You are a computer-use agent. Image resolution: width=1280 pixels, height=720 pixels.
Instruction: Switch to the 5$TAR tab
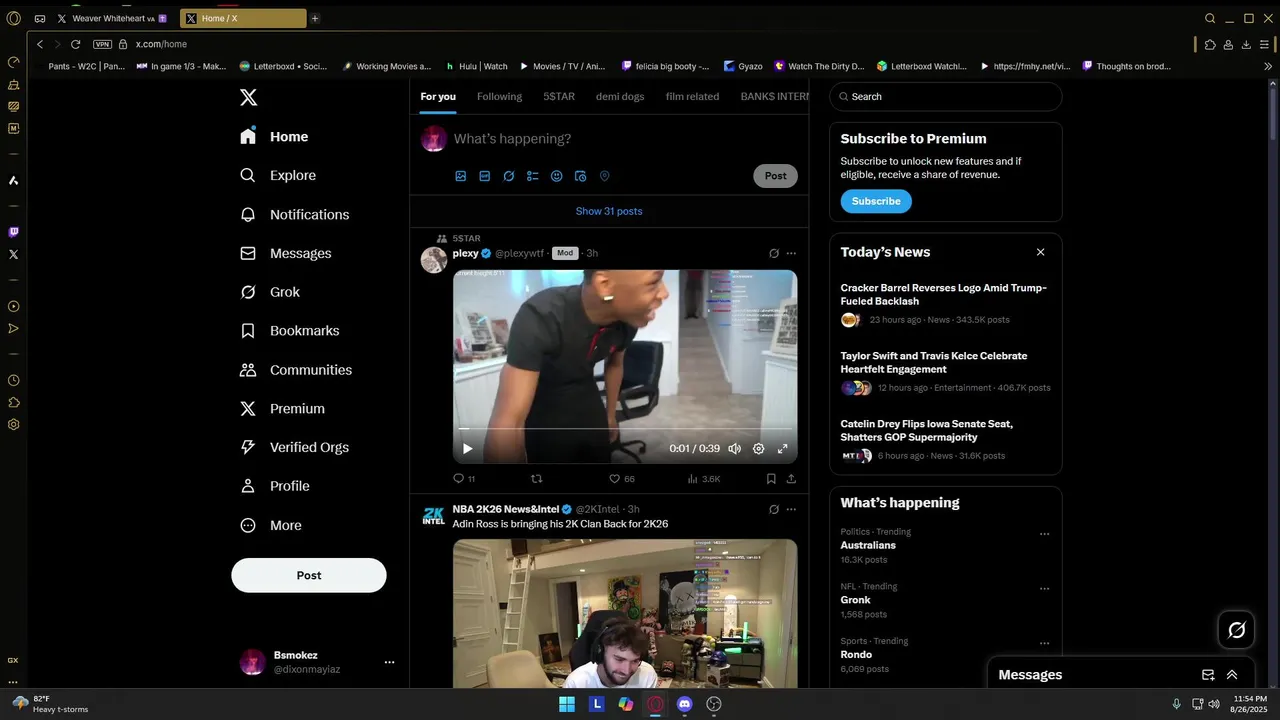[x=559, y=97]
